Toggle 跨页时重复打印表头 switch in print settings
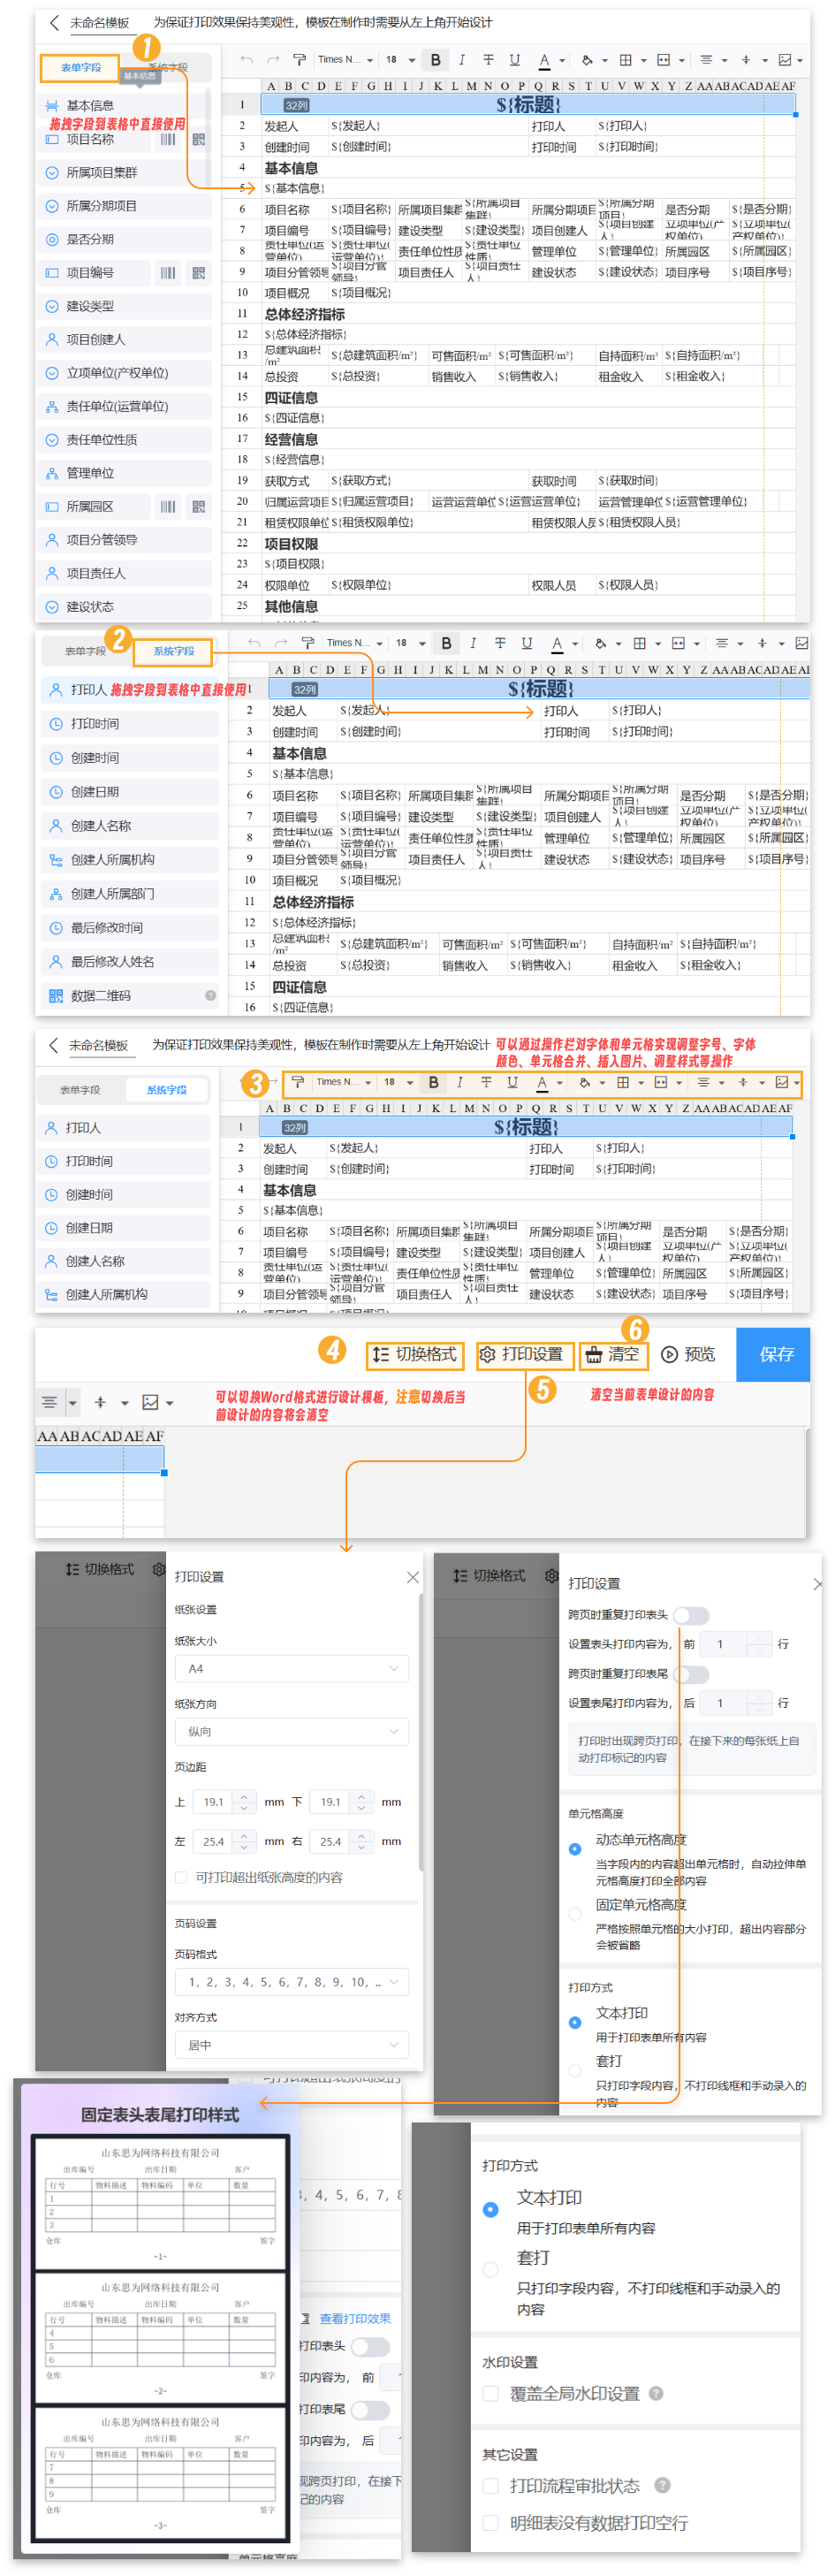Image resolution: width=835 pixels, height=2576 pixels. pos(691,1615)
